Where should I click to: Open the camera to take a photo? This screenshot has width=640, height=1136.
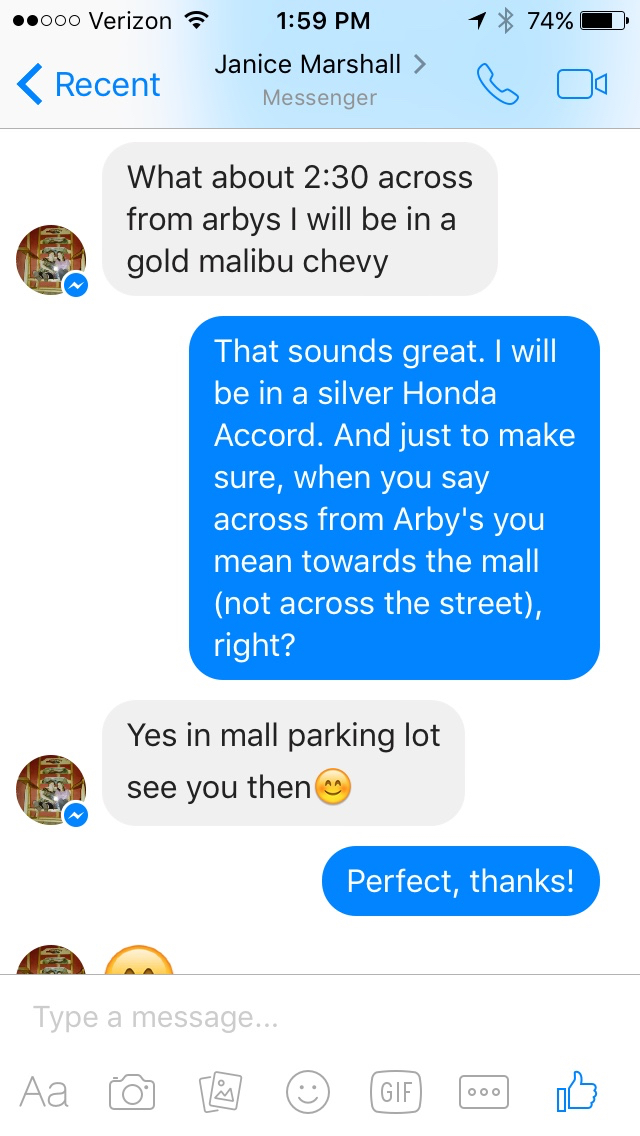click(x=132, y=1091)
